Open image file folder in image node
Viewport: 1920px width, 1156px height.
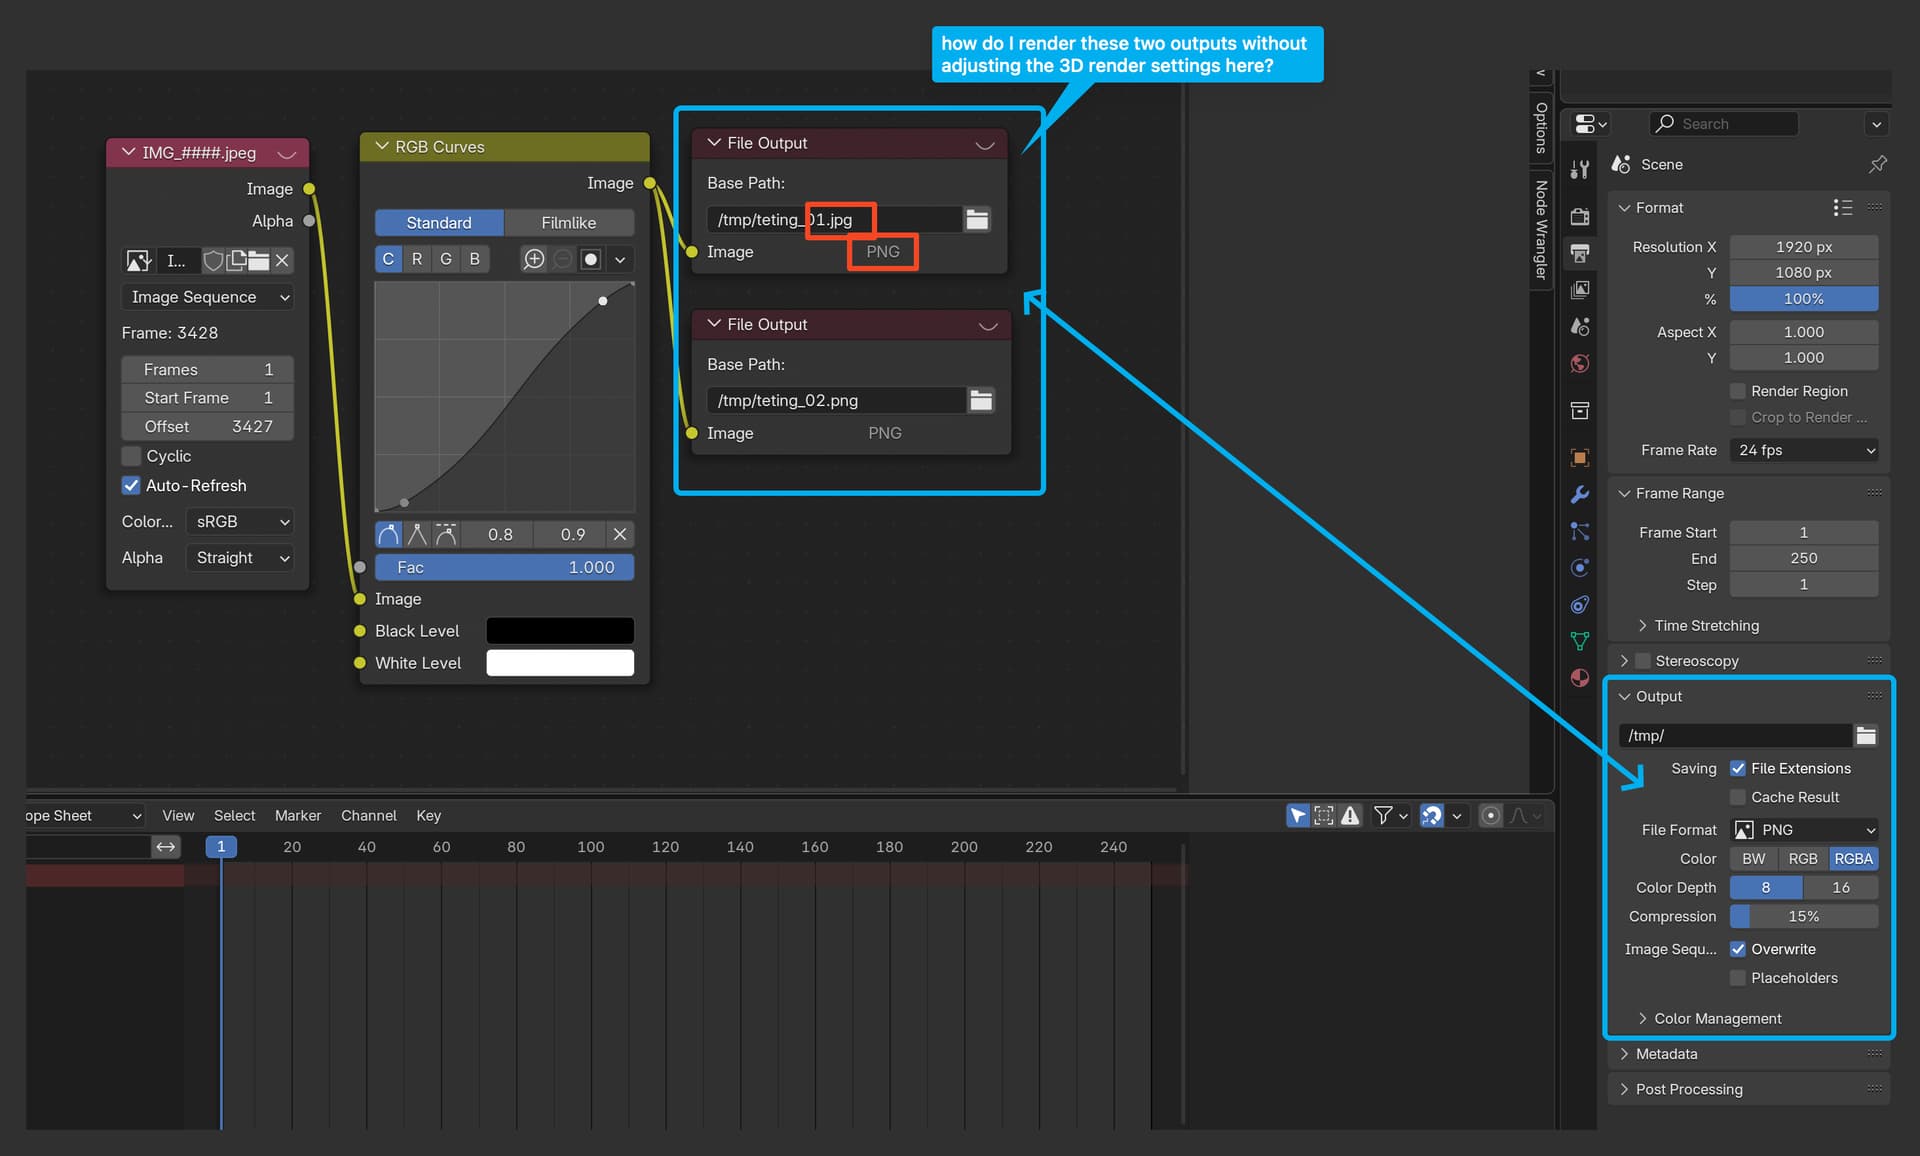(x=259, y=261)
